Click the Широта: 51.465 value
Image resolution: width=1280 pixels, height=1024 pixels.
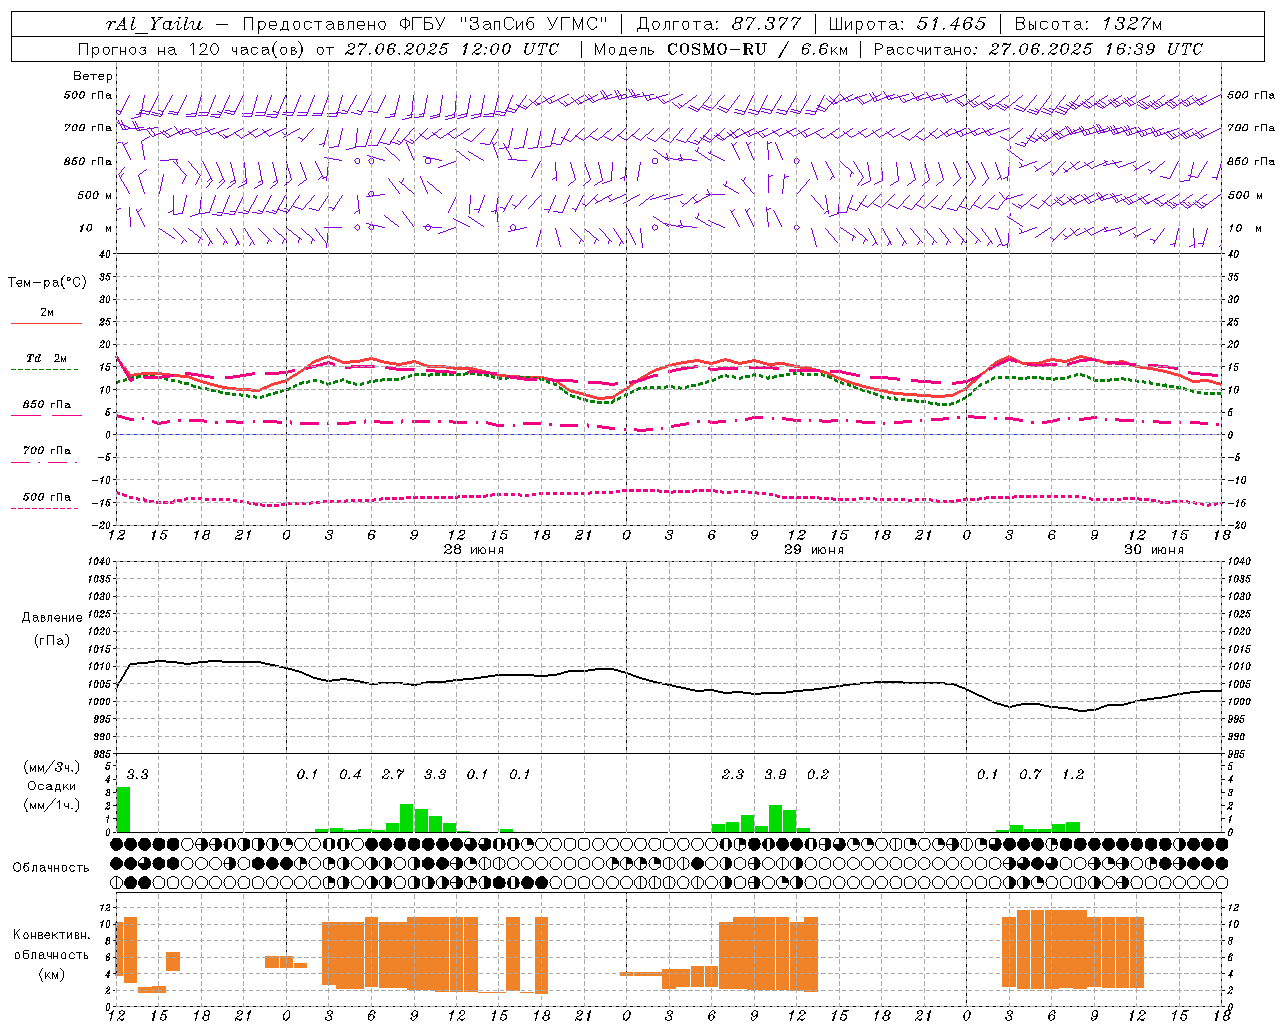907,24
